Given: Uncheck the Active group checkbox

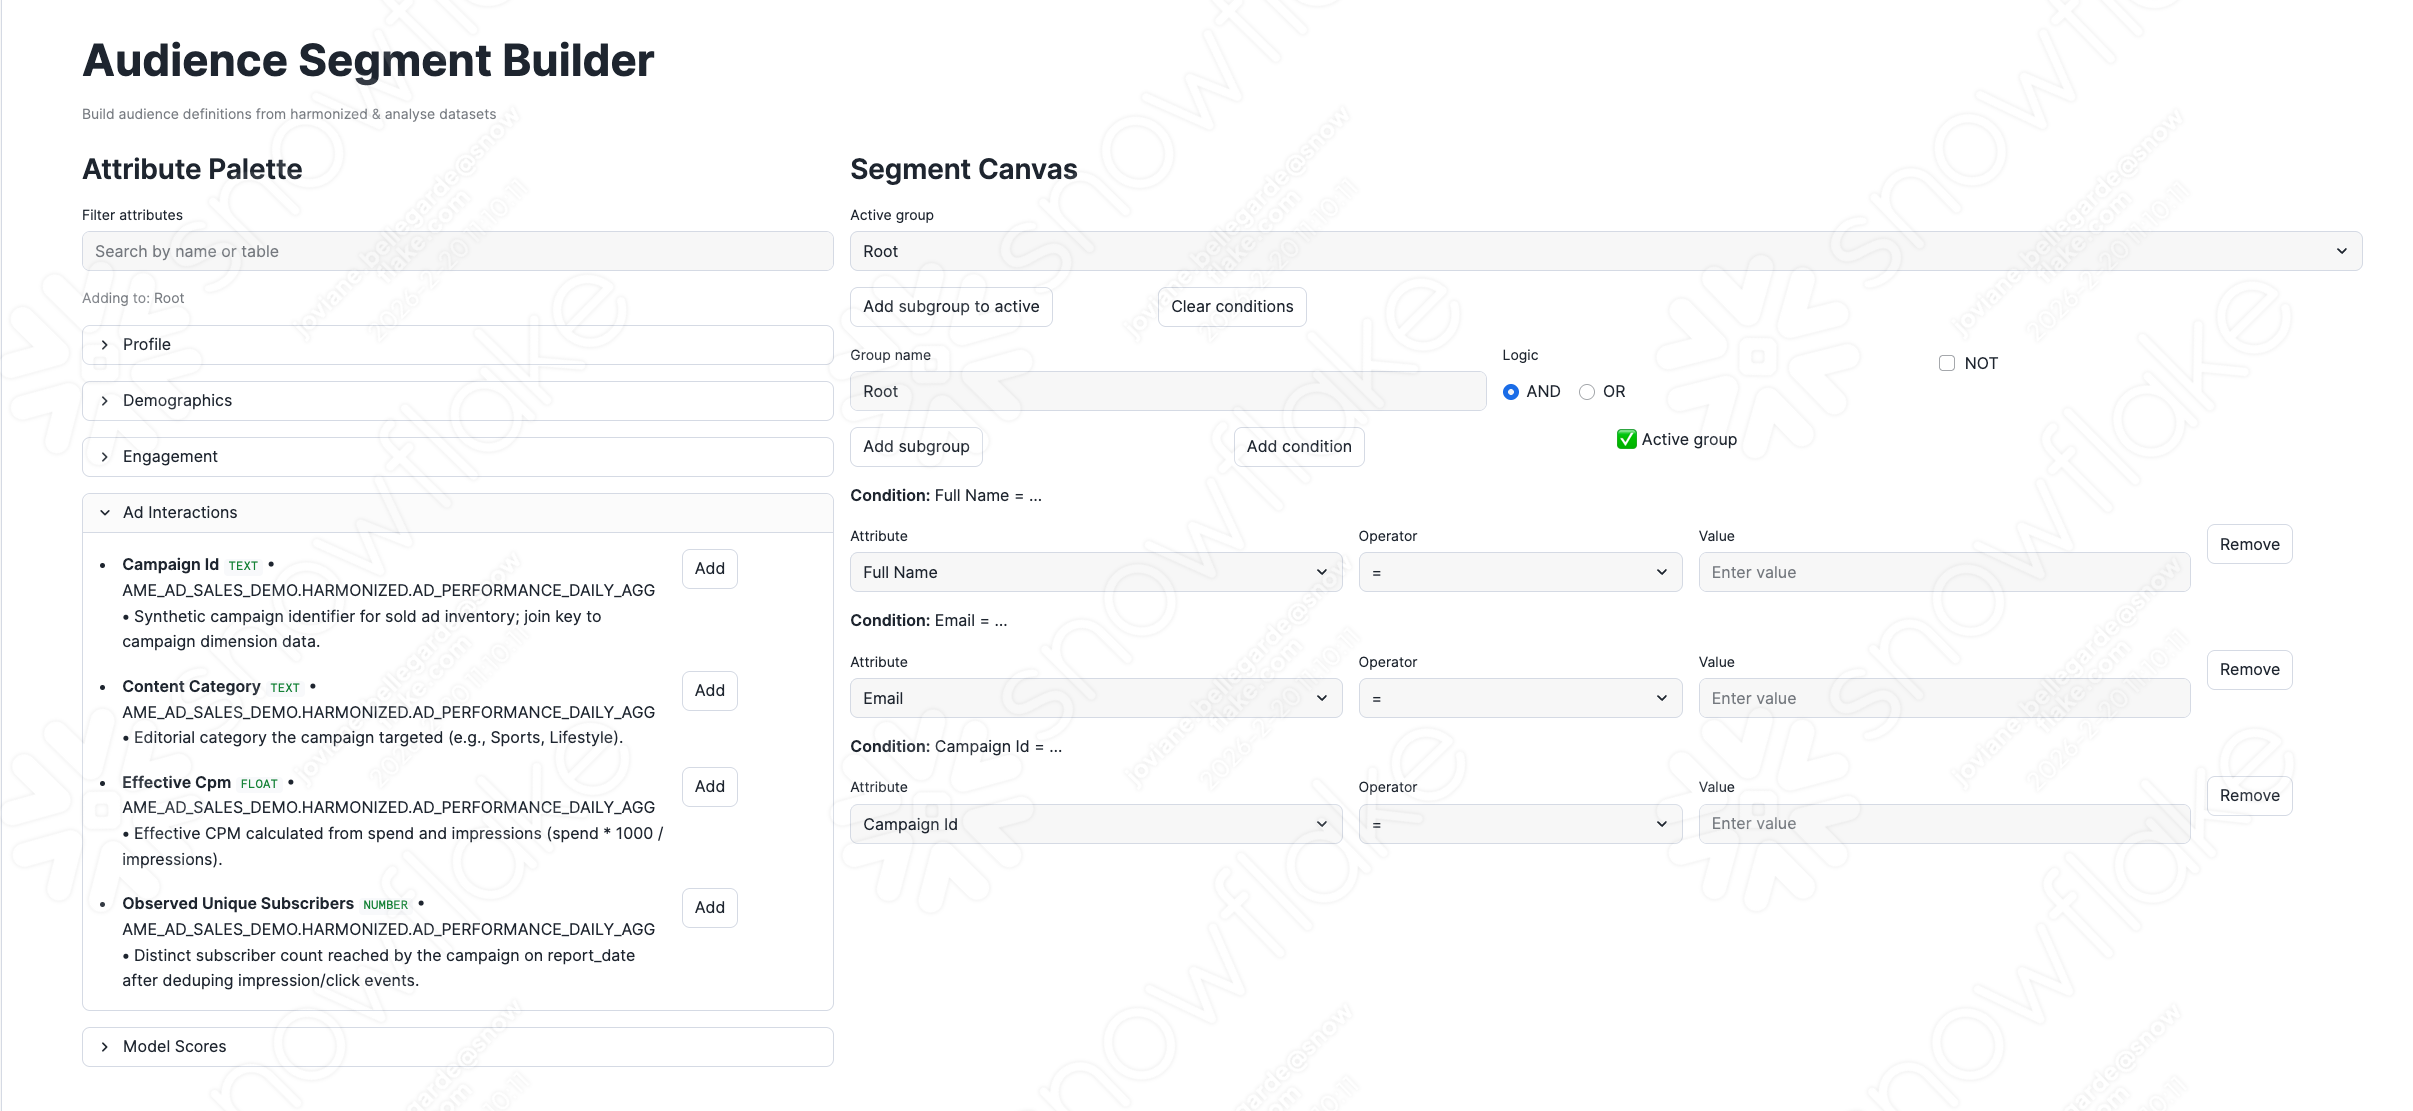Looking at the screenshot, I should (x=1625, y=439).
